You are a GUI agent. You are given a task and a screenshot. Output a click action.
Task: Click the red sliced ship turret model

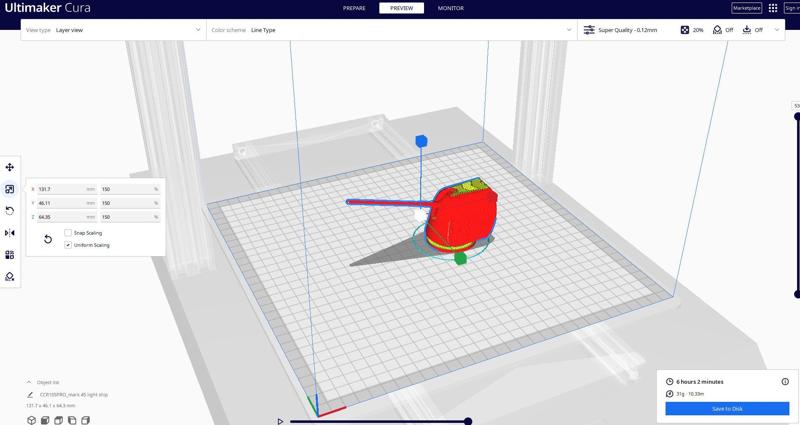[x=461, y=215]
